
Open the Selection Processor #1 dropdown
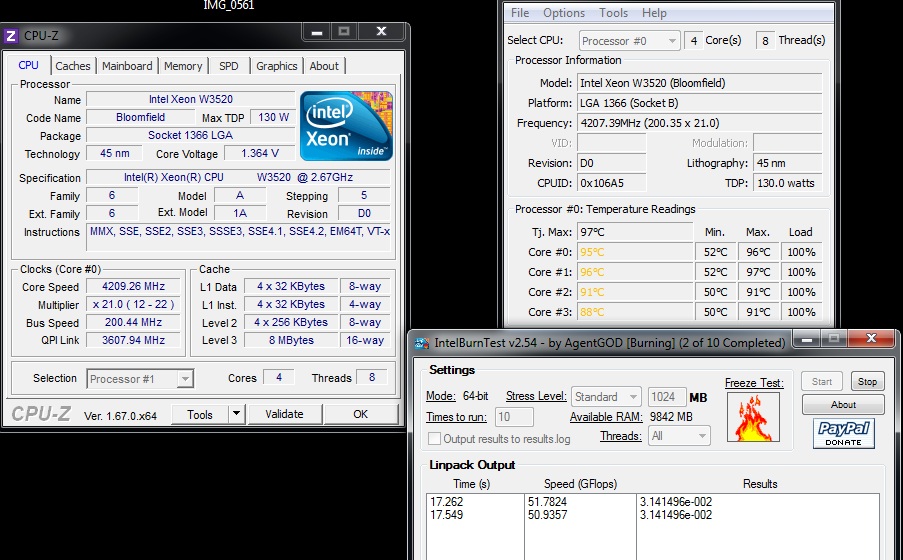pos(140,378)
